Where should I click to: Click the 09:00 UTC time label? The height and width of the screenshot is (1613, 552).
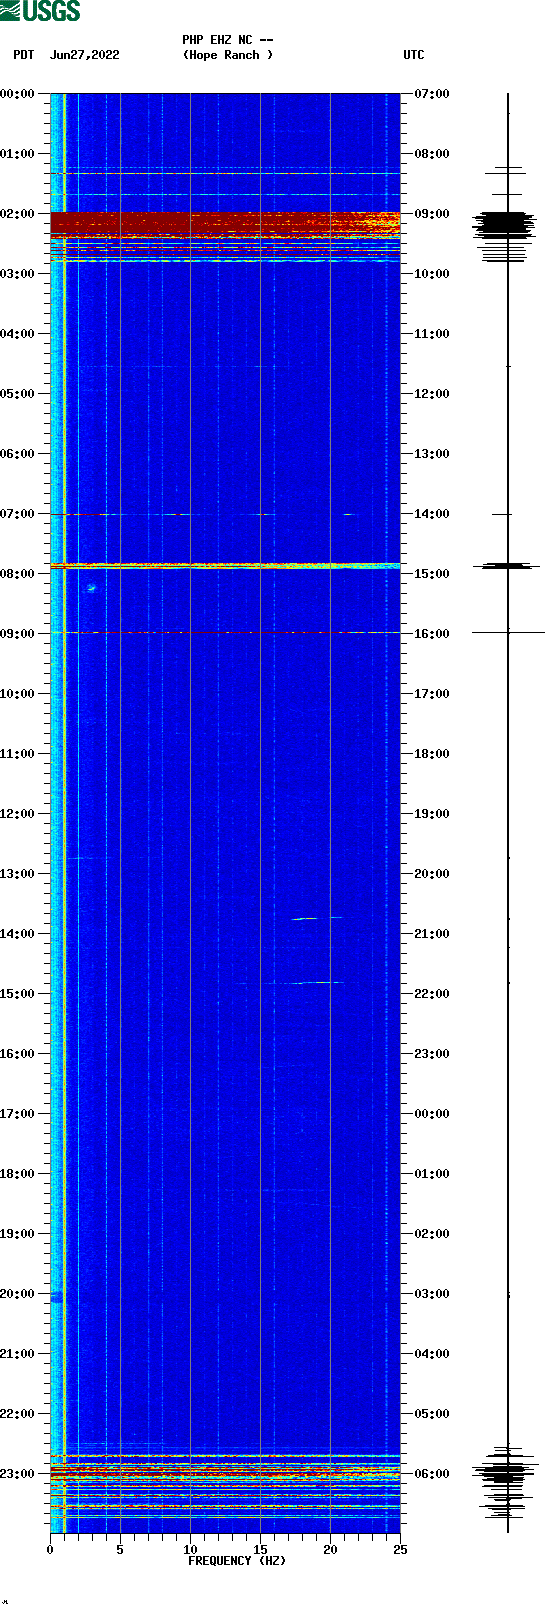coord(432,214)
